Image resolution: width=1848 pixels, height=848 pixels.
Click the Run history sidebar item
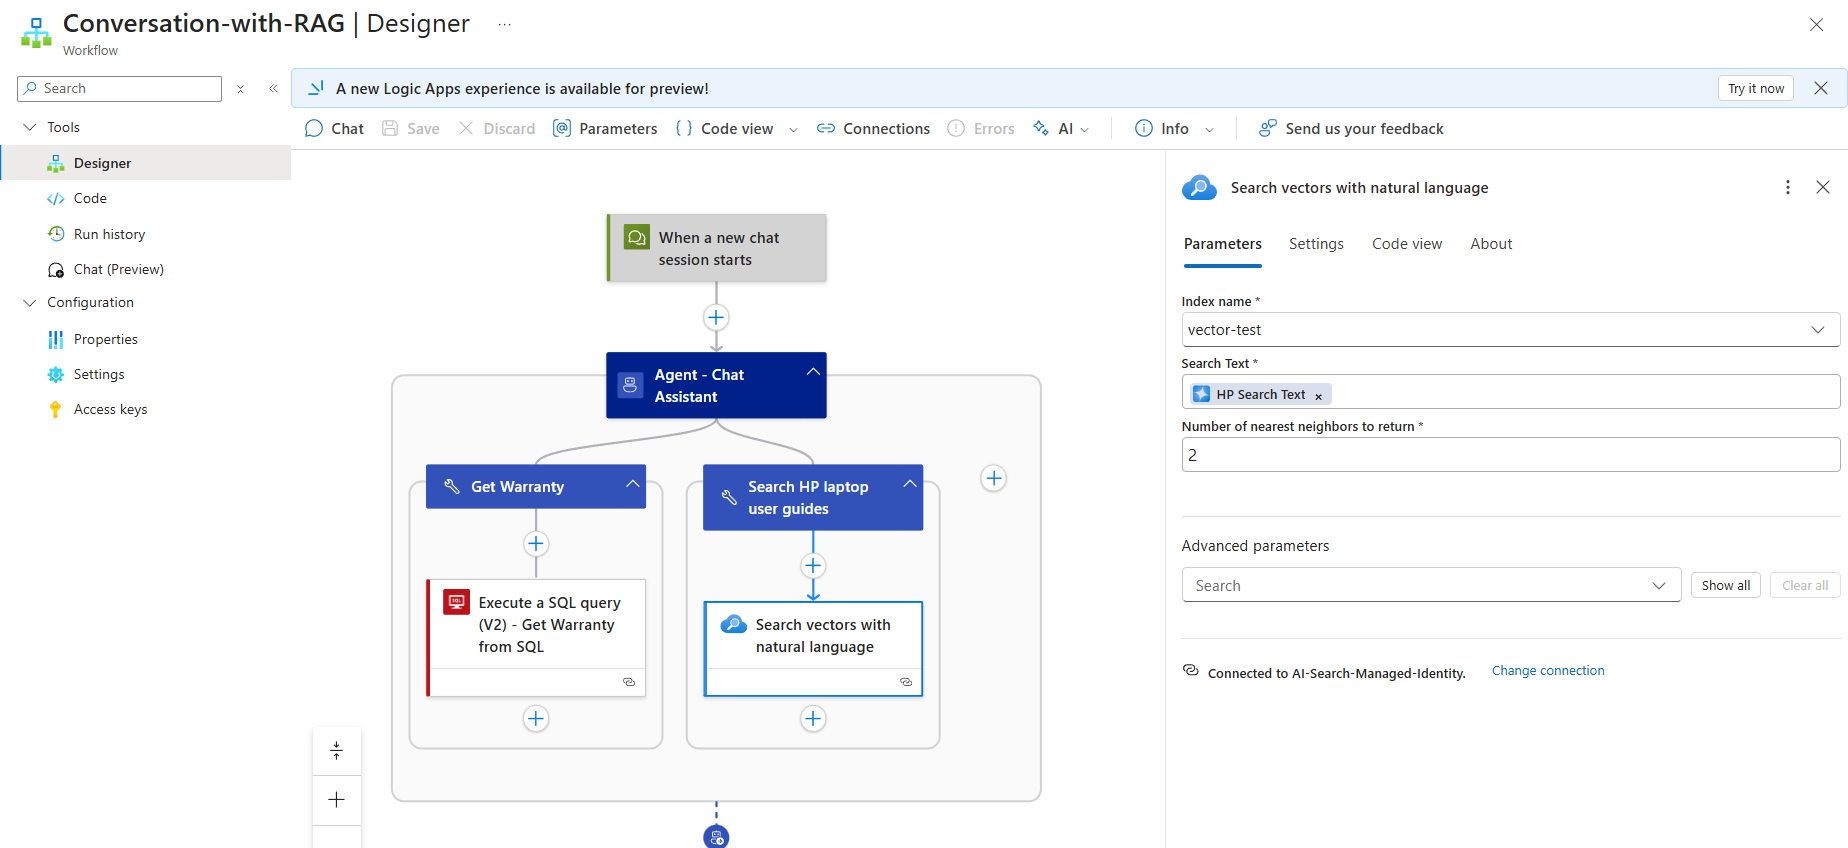pos(109,234)
